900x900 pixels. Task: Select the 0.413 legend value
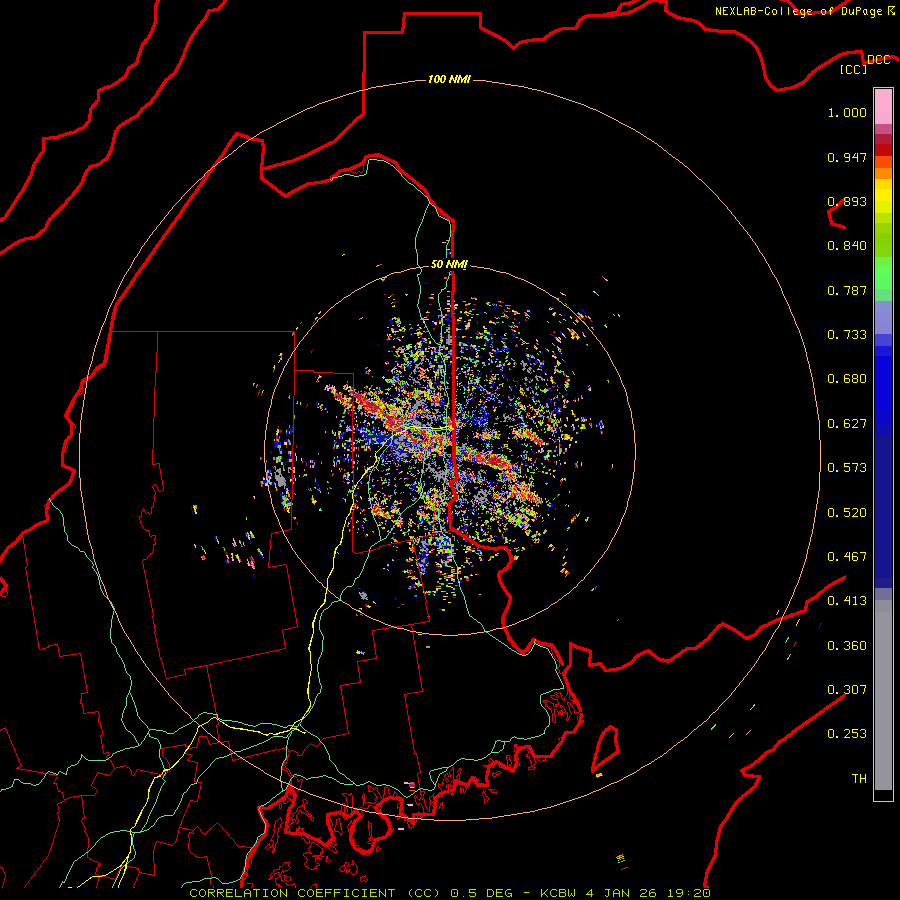click(x=847, y=601)
